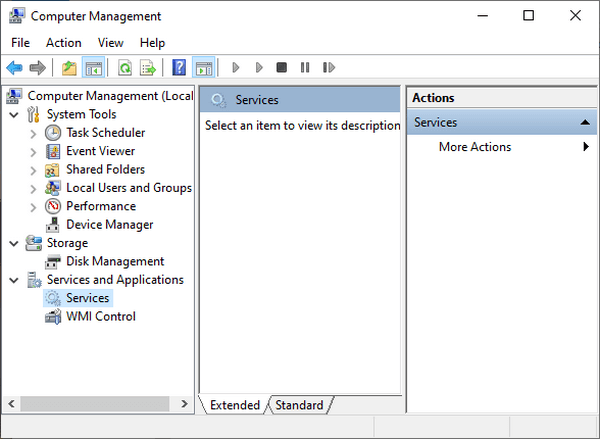Viewport: 600px width, 439px height.
Task: Click the Task Scheduler clock icon
Action: click(x=53, y=133)
